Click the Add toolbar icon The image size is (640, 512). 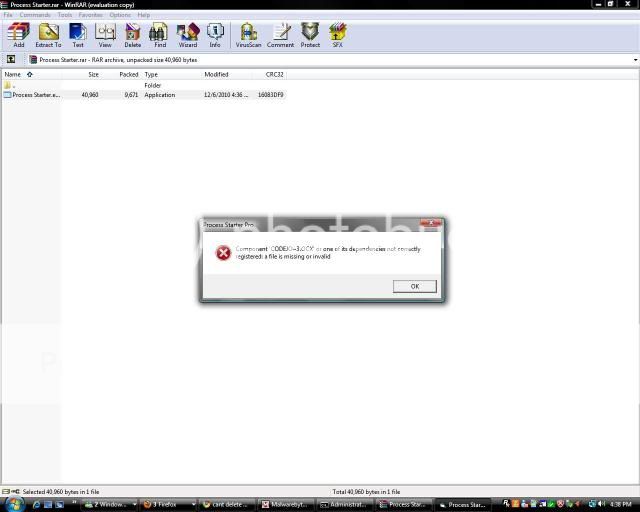click(18, 35)
